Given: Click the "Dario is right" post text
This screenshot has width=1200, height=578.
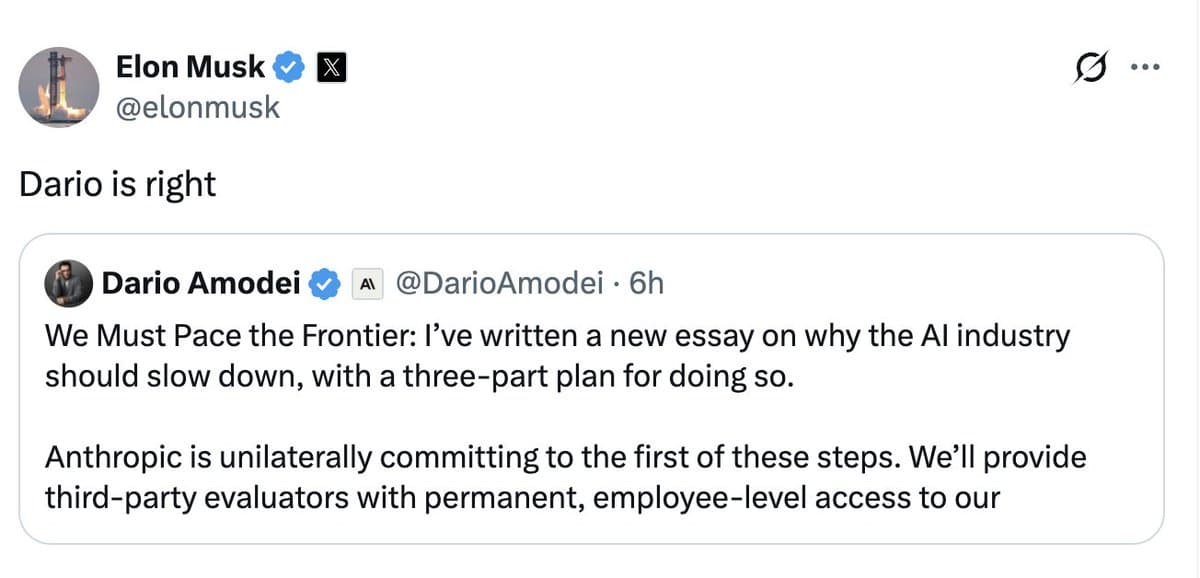Looking at the screenshot, I should [118, 185].
